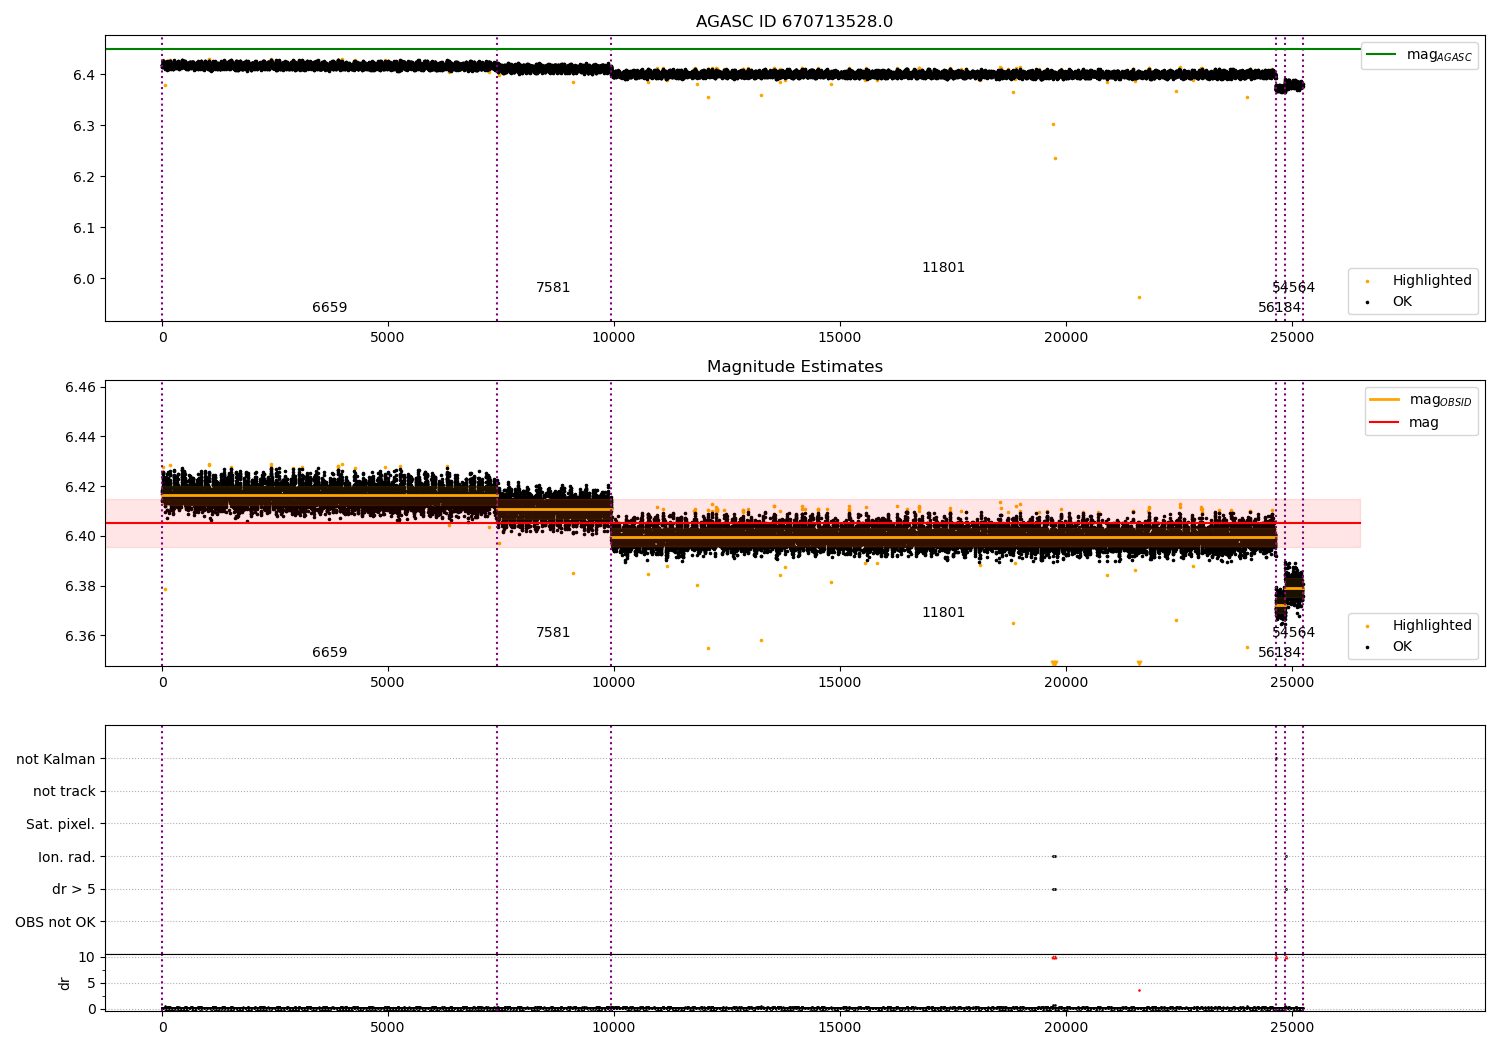Click OBSID label '7581' in Magnitude Estimates plot
This screenshot has height=1050, width=1500.
(553, 633)
